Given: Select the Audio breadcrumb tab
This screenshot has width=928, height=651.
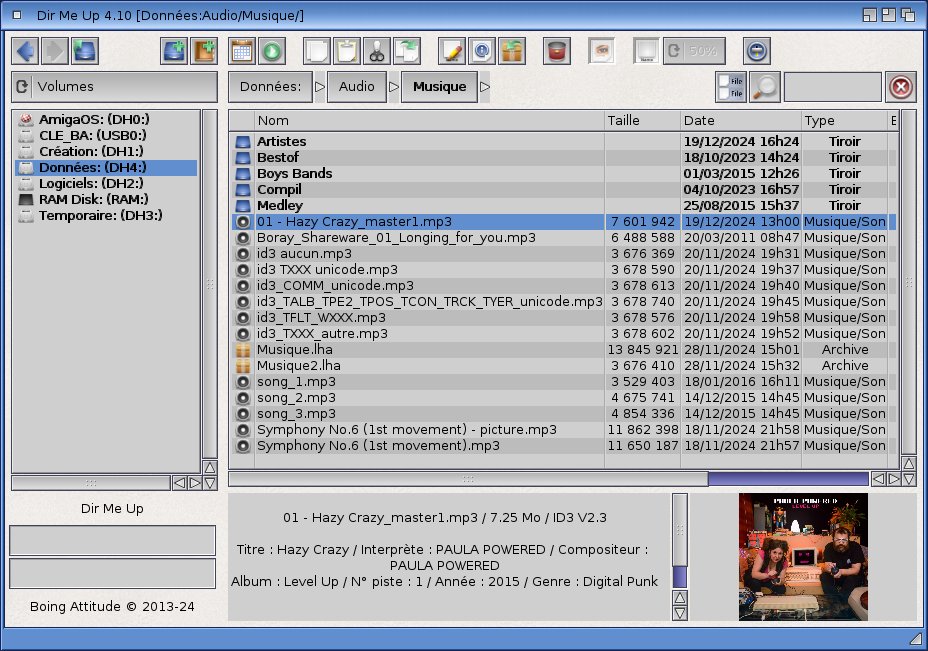Looking at the screenshot, I should [x=357, y=87].
